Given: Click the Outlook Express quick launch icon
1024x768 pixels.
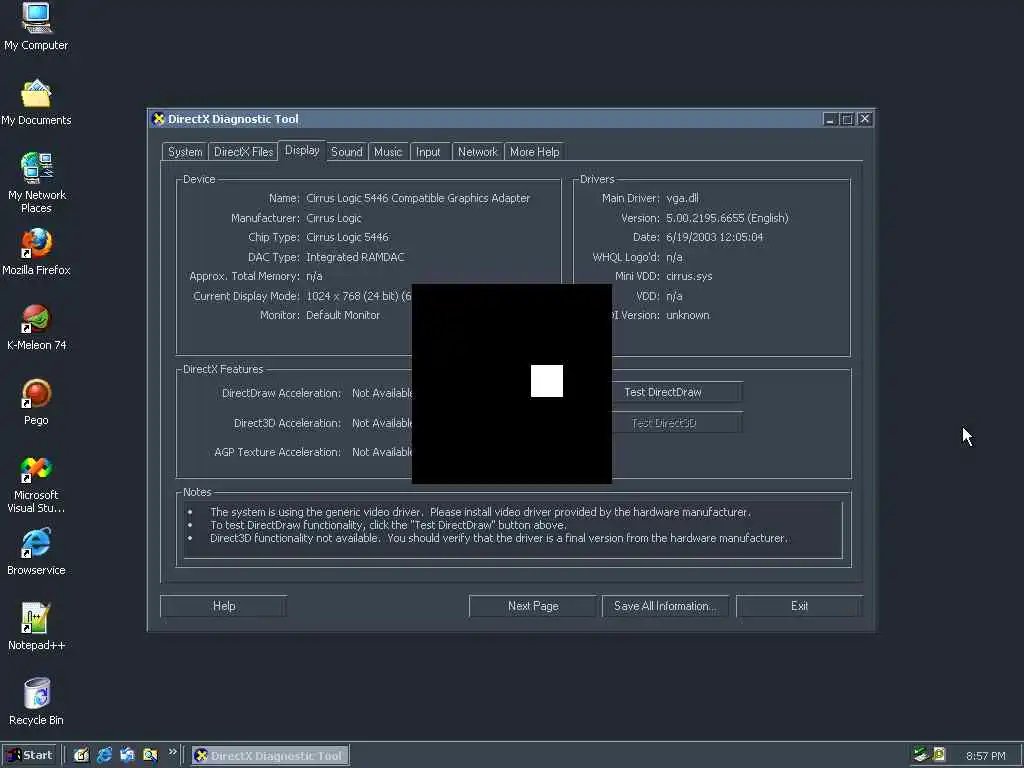Looking at the screenshot, I should point(127,756).
